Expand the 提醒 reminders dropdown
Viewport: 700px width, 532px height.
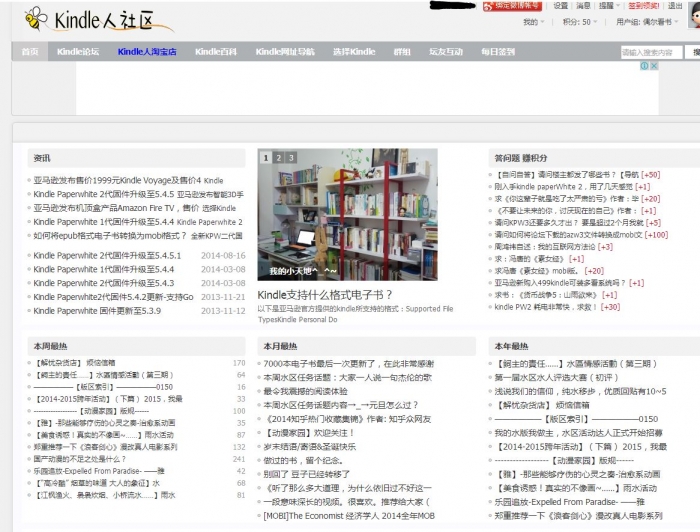coord(609,6)
